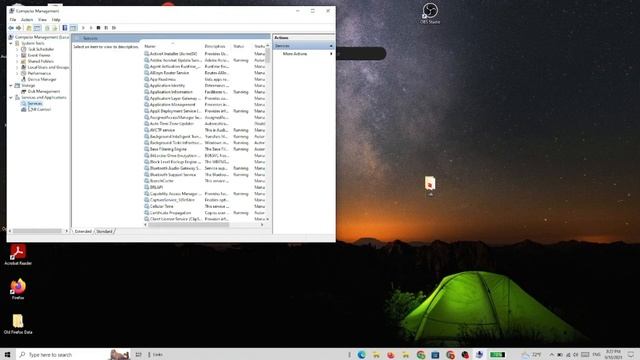The image size is (640, 360).
Task: Click the Export List toolbar icon
Action: [x=54, y=28]
